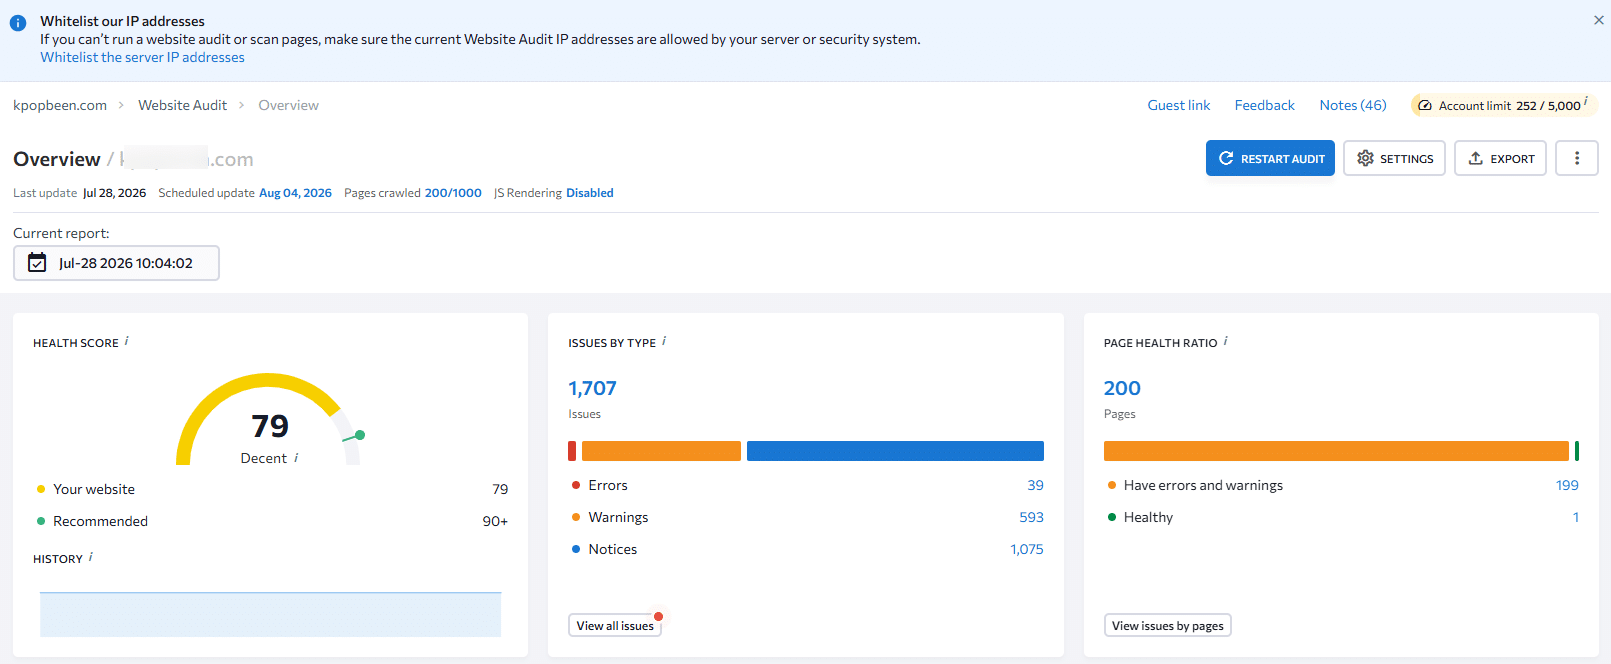1611x664 pixels.
Task: Click View all issues button
Action: [x=615, y=625]
